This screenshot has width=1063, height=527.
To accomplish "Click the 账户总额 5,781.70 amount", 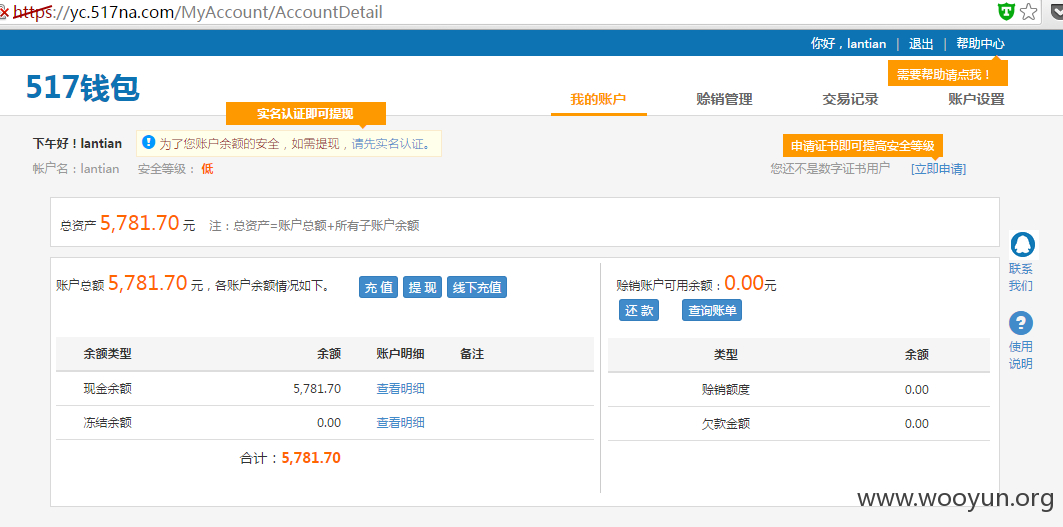I will [148, 283].
